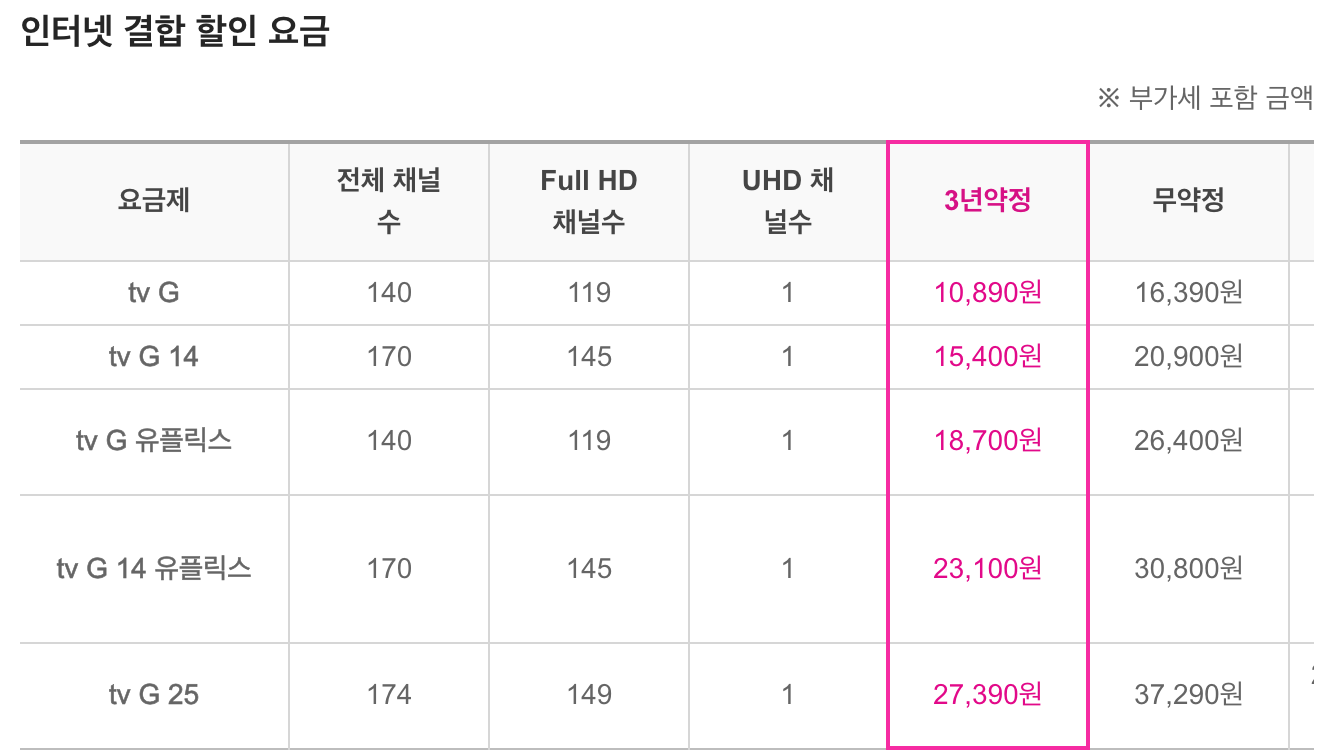Select the tv G 25 plan name
The height and width of the screenshot is (750, 1334).
point(154,694)
